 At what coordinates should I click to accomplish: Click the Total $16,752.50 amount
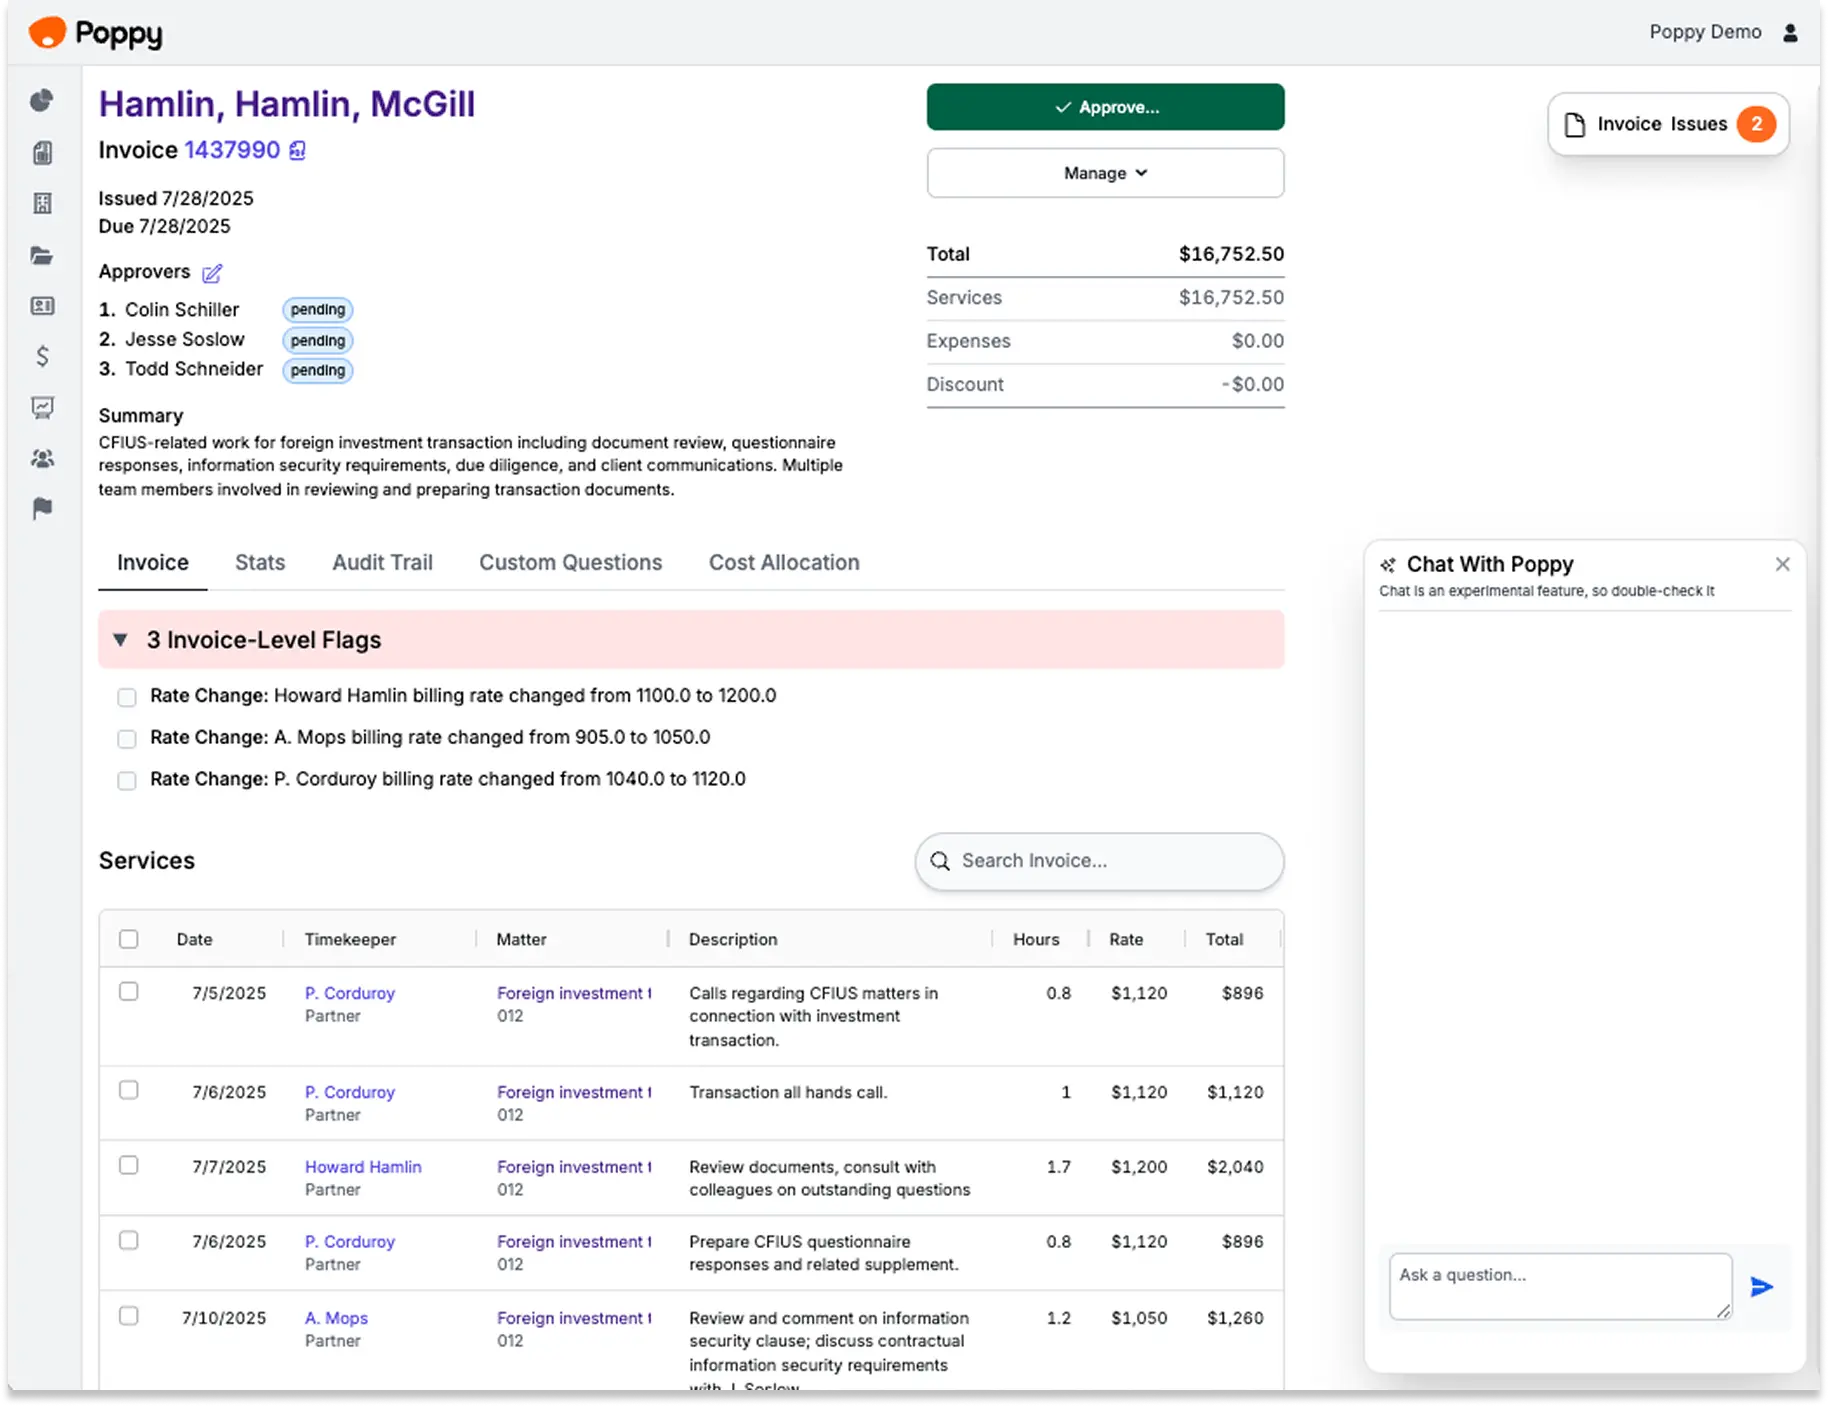[x=1231, y=254]
